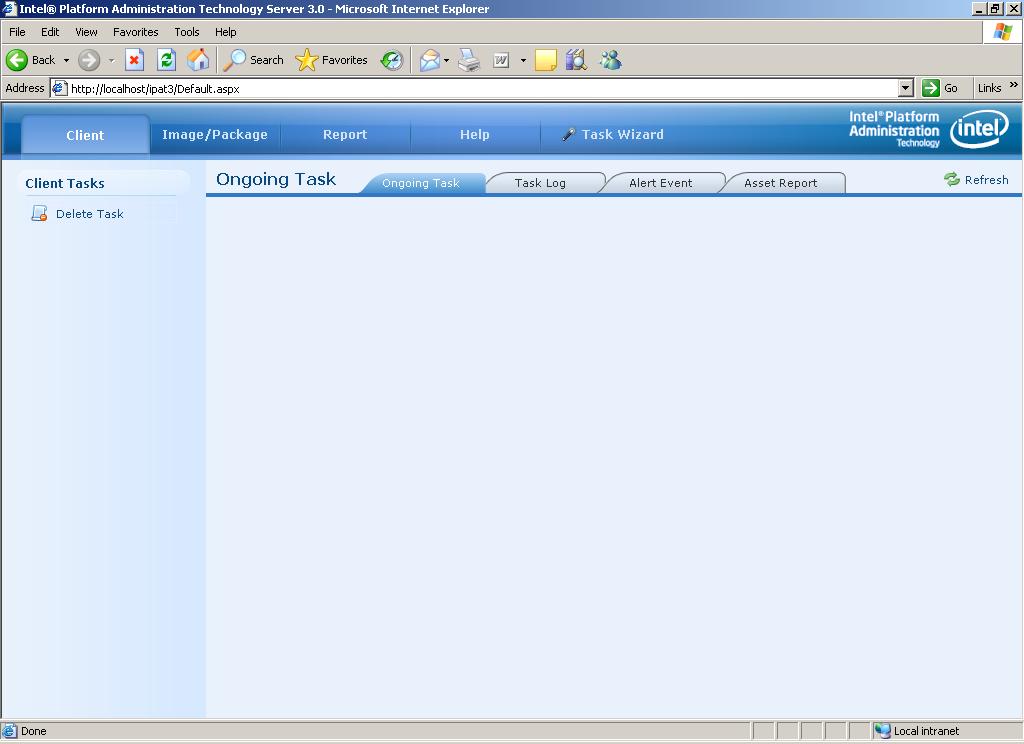Stop page loading with red X icon
The image size is (1024, 744).
click(x=135, y=60)
